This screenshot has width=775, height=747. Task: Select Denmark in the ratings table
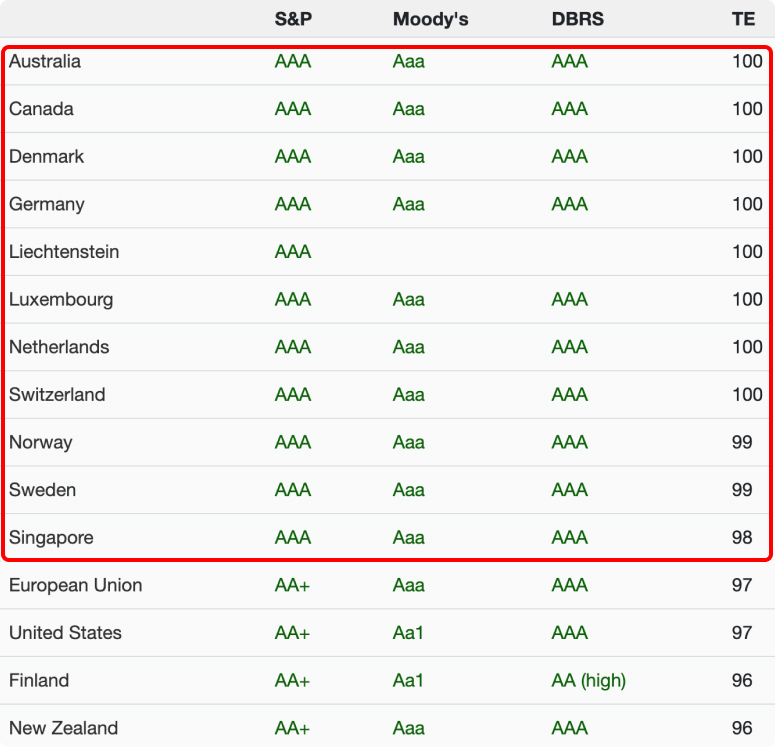coord(46,157)
